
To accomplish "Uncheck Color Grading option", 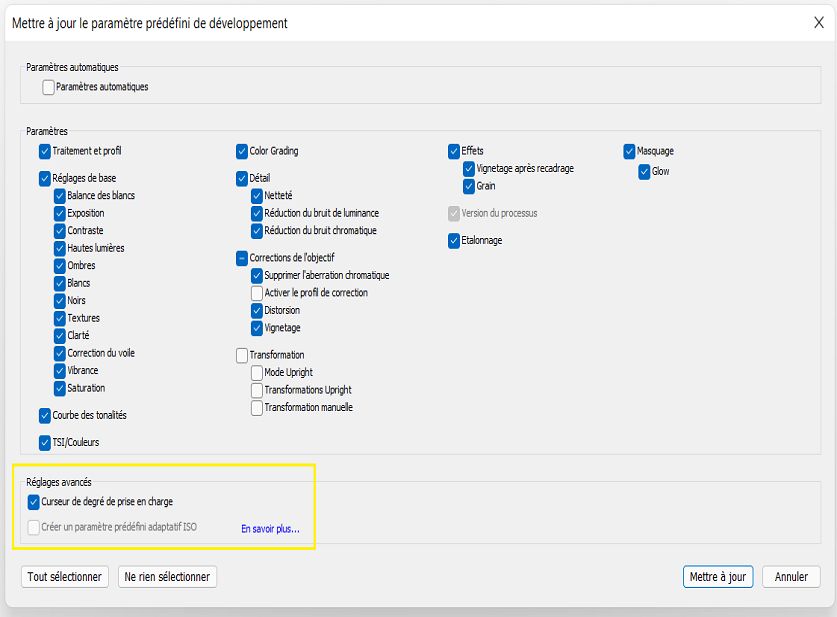I will [242, 151].
